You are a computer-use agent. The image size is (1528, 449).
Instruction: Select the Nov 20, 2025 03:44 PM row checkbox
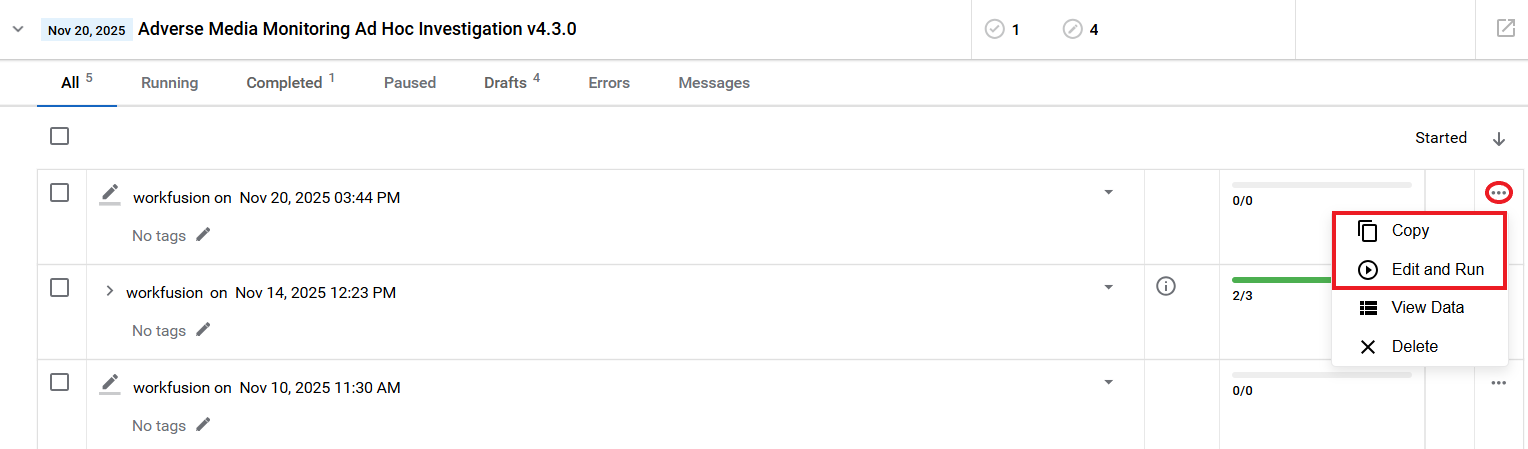[60, 193]
